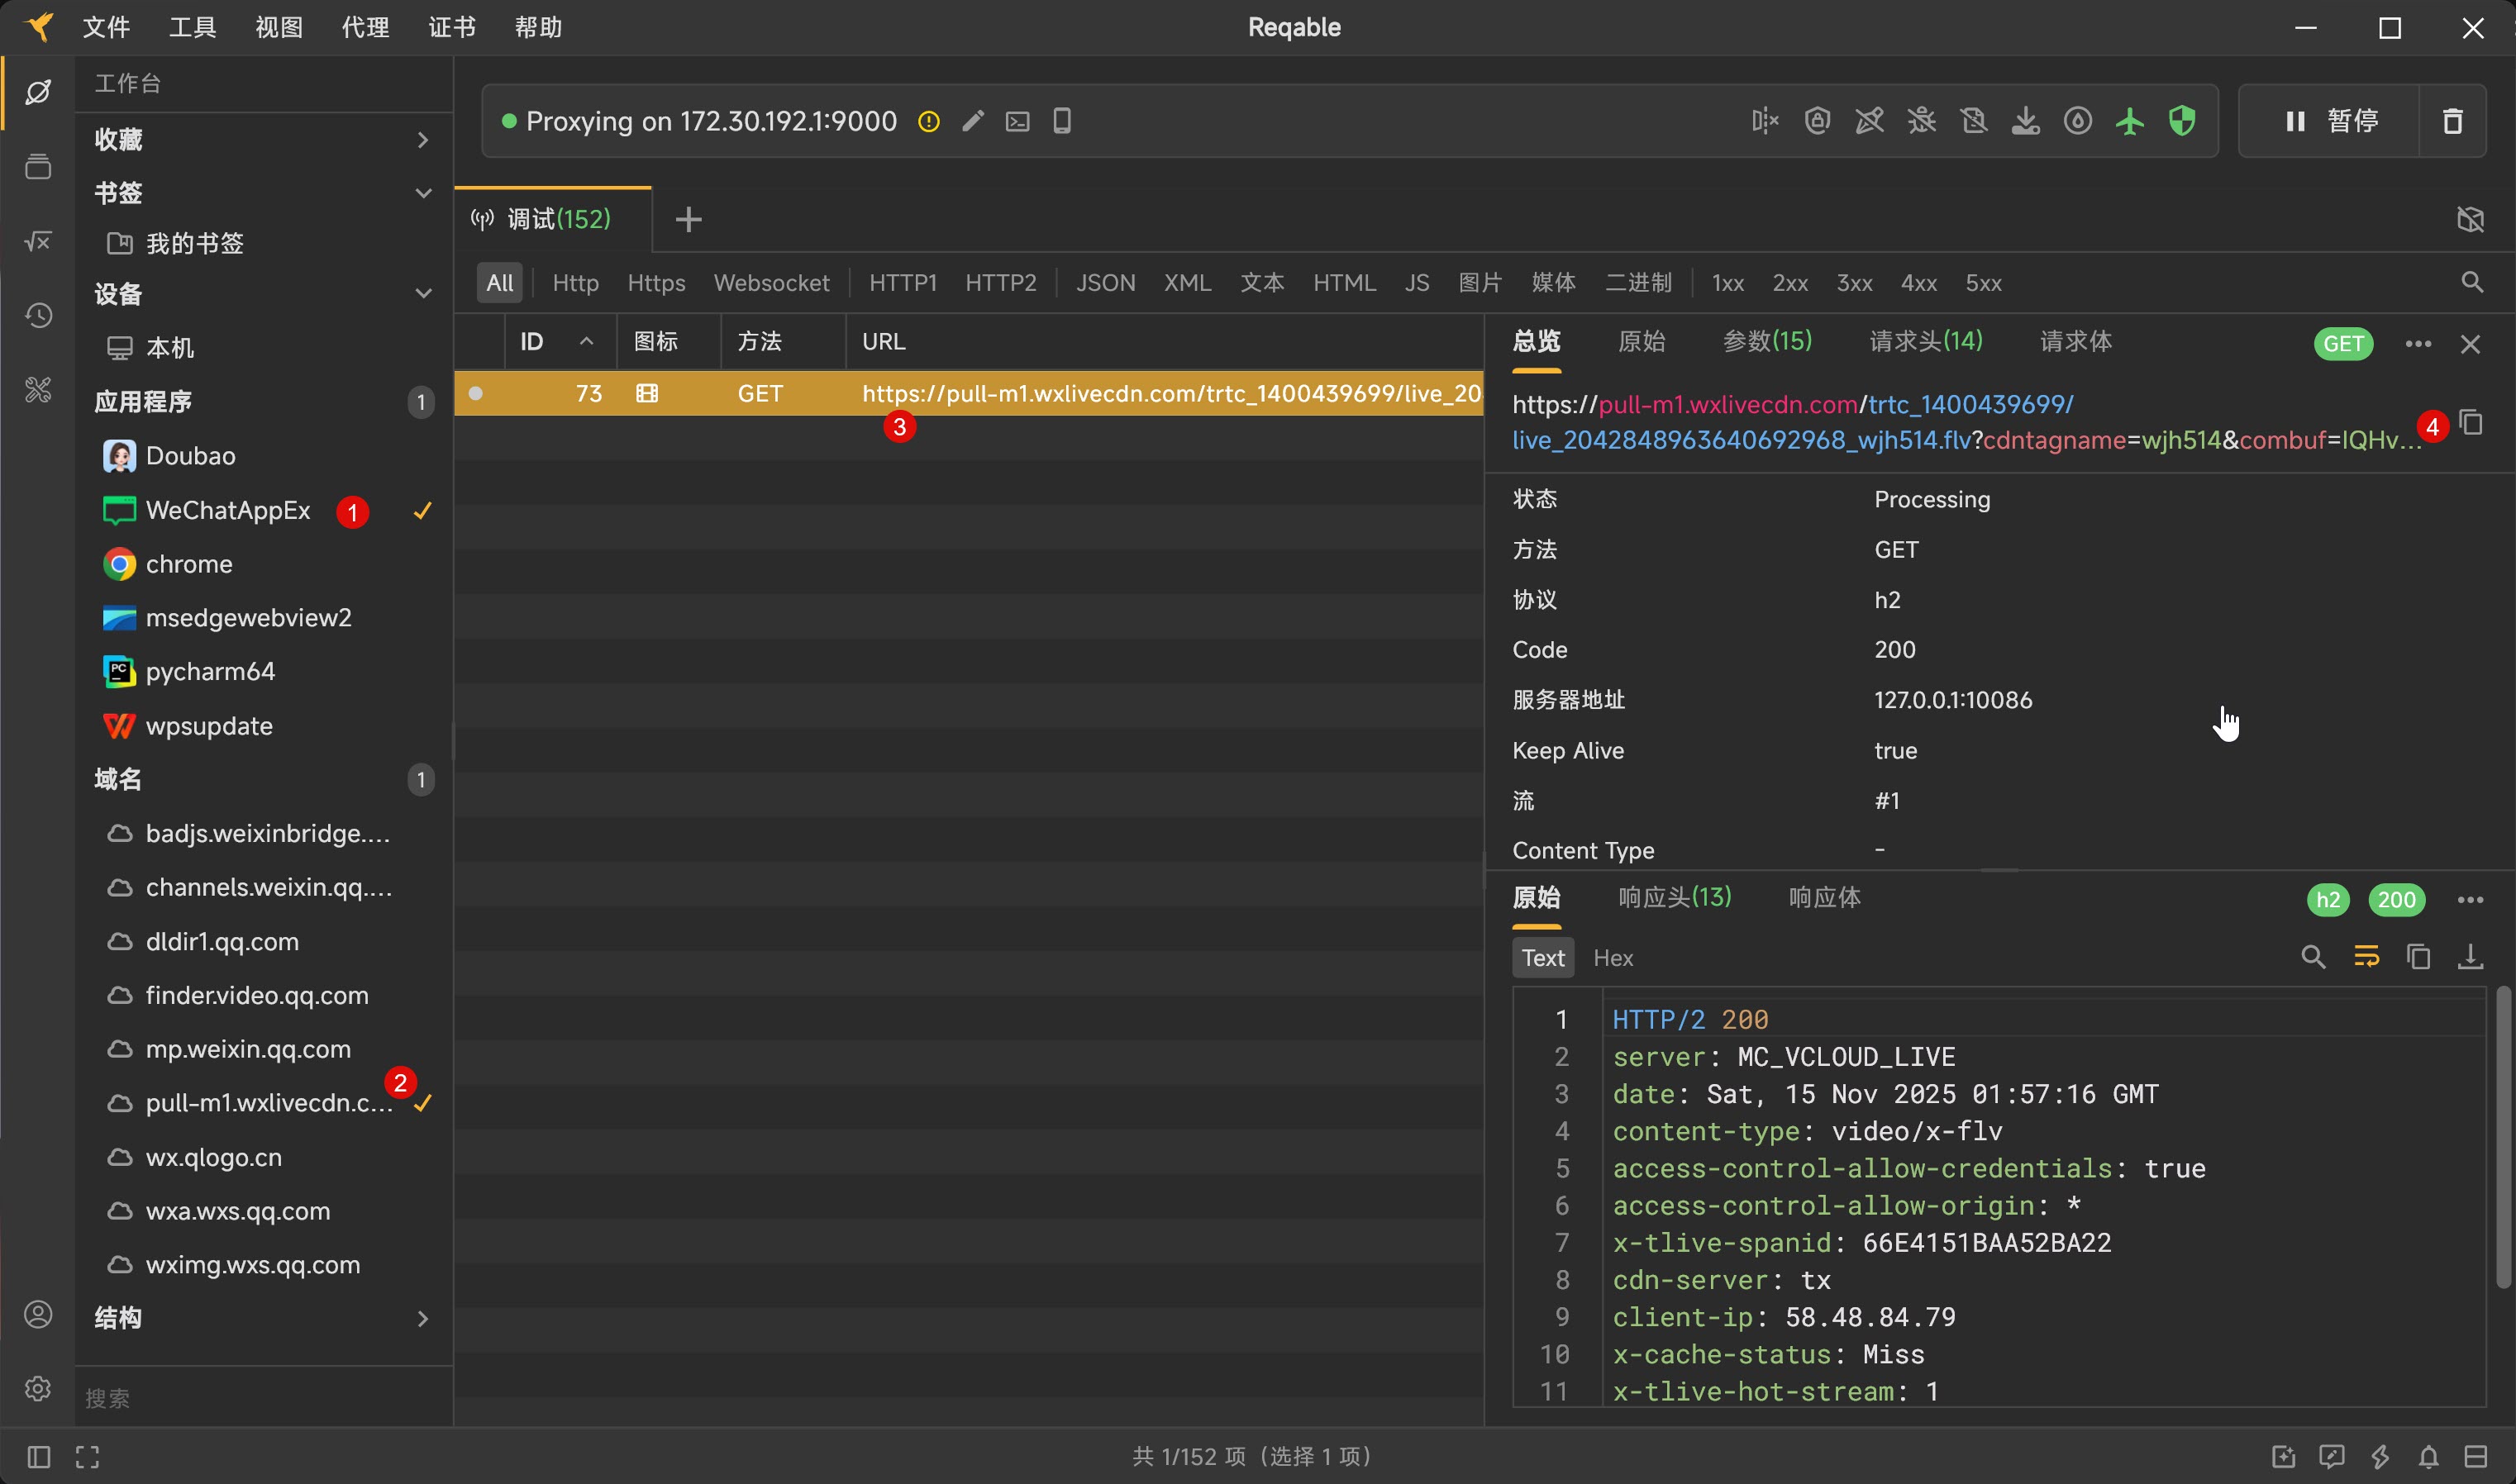Toggle the green shield SSL certificate icon
Viewport: 2516px width, 1484px height.
(x=2182, y=121)
